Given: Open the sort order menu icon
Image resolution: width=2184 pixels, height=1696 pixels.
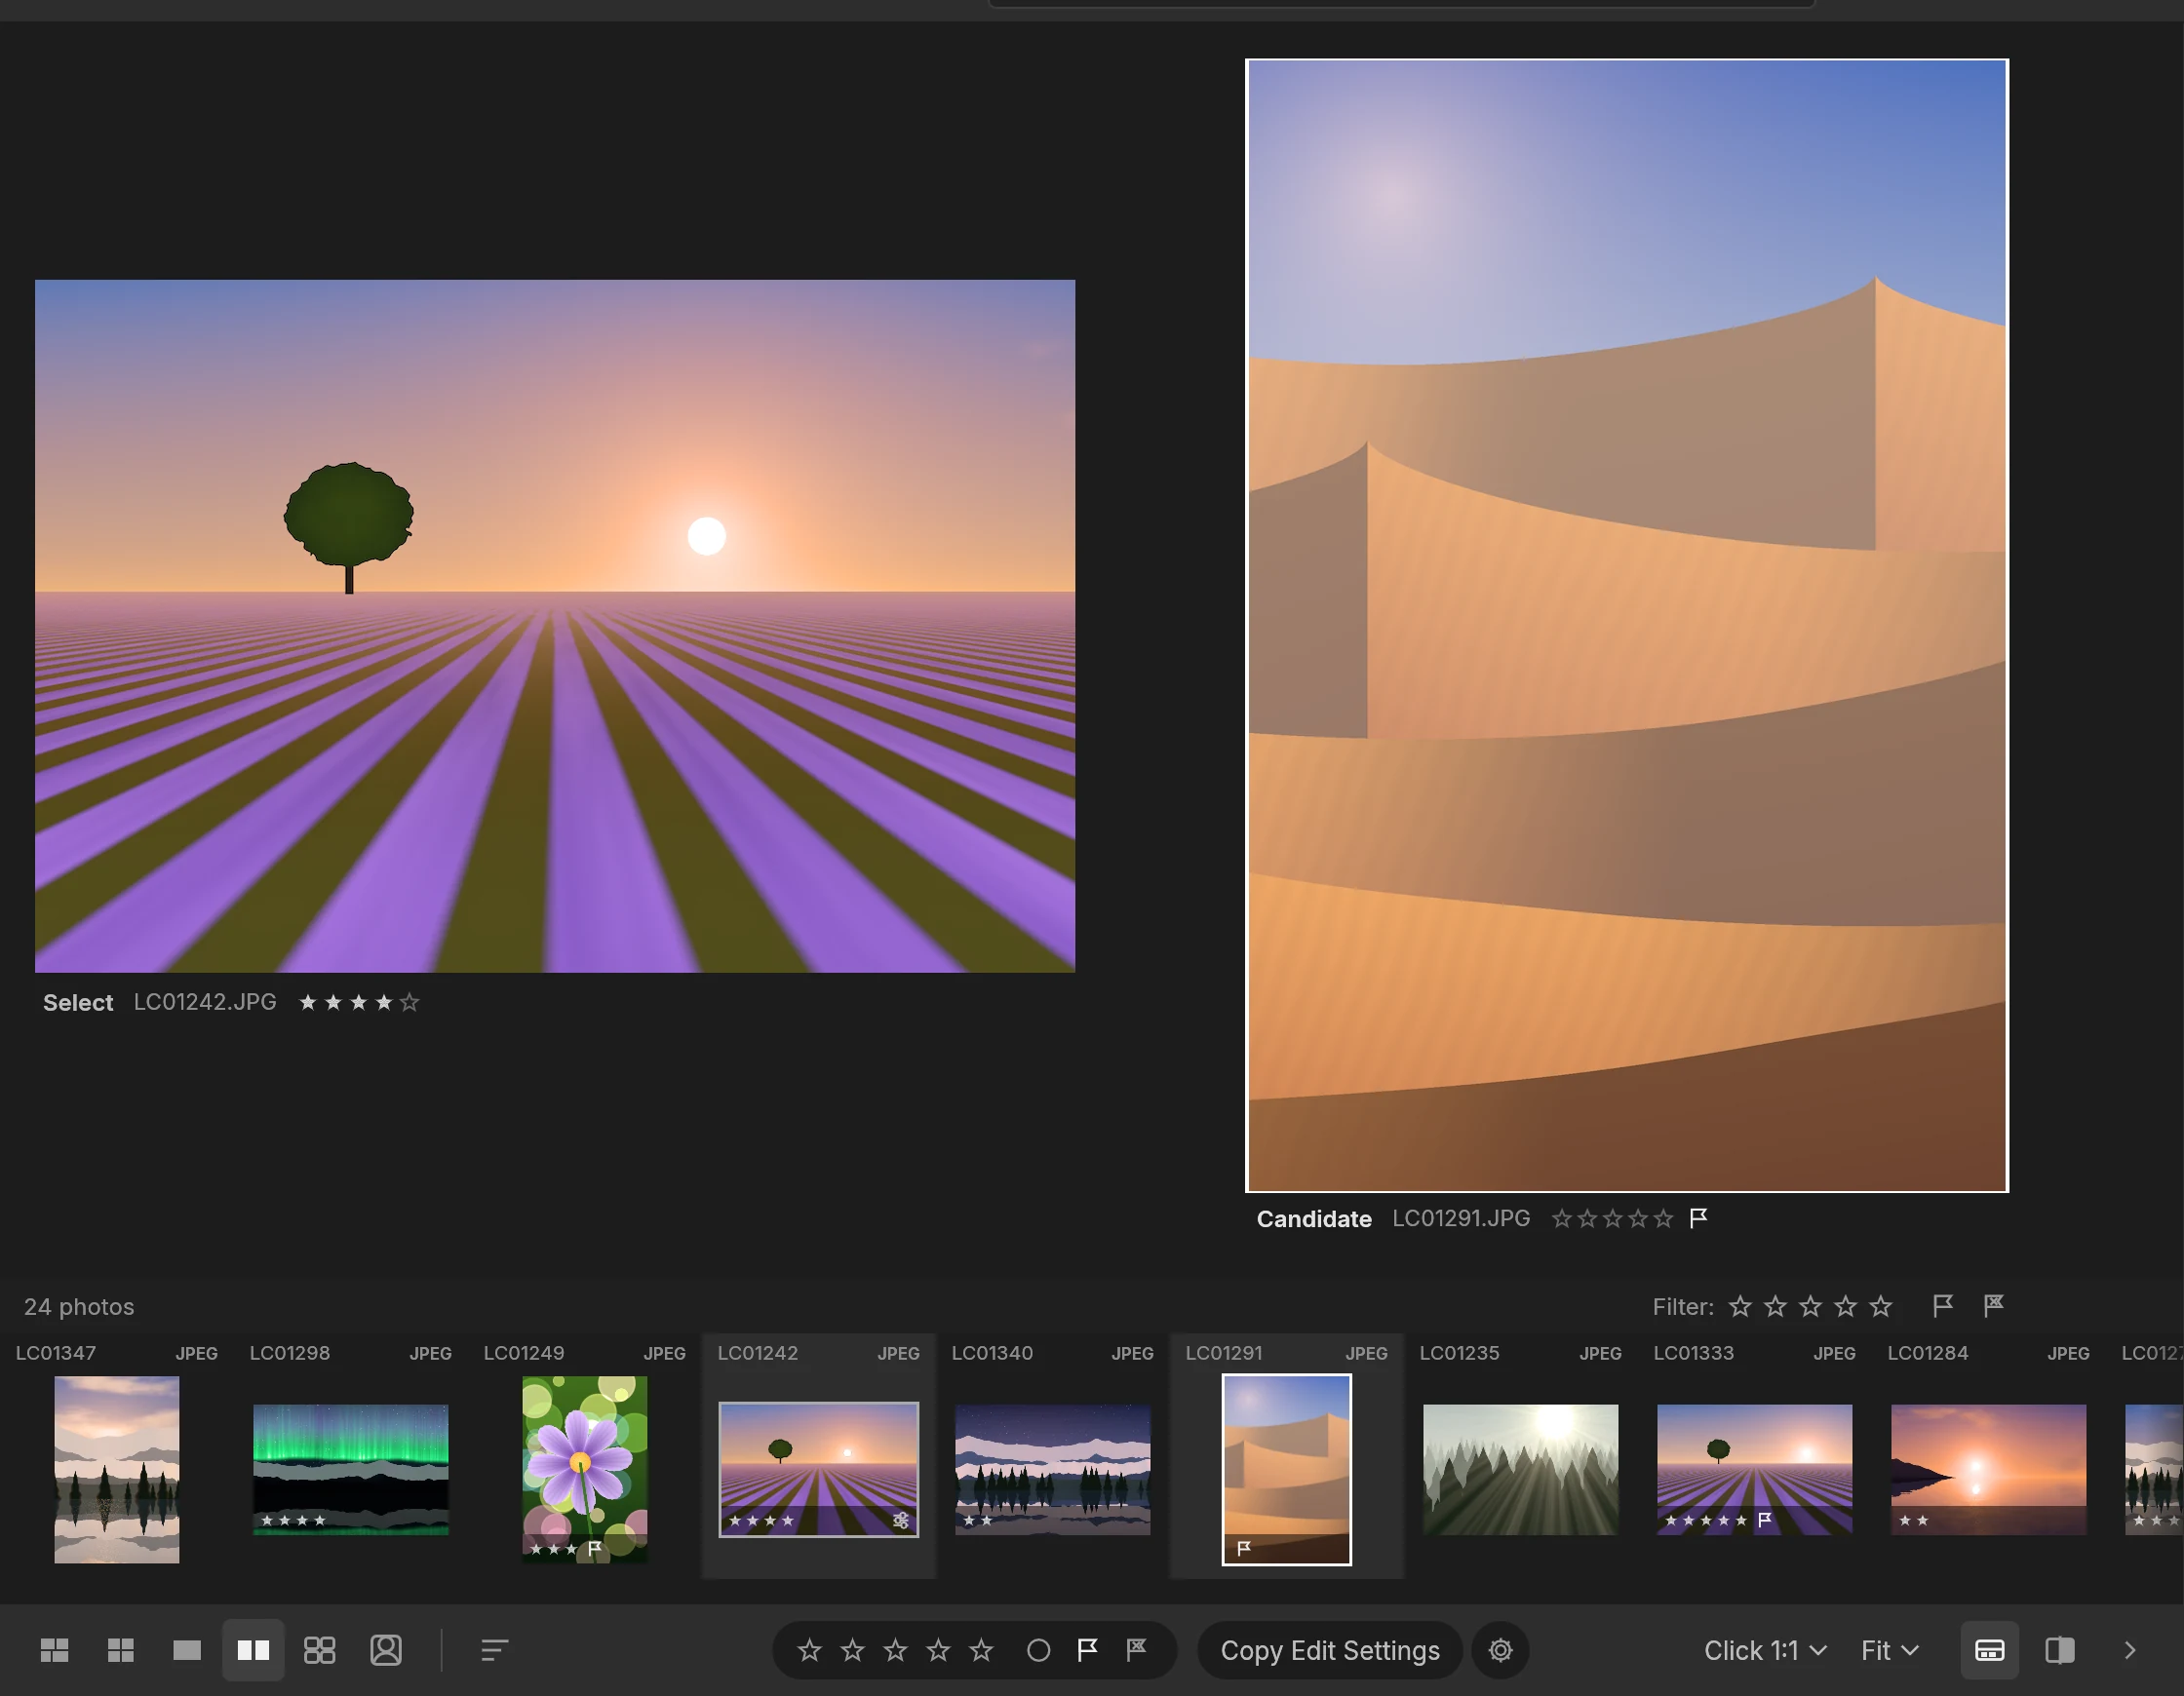Looking at the screenshot, I should (494, 1650).
